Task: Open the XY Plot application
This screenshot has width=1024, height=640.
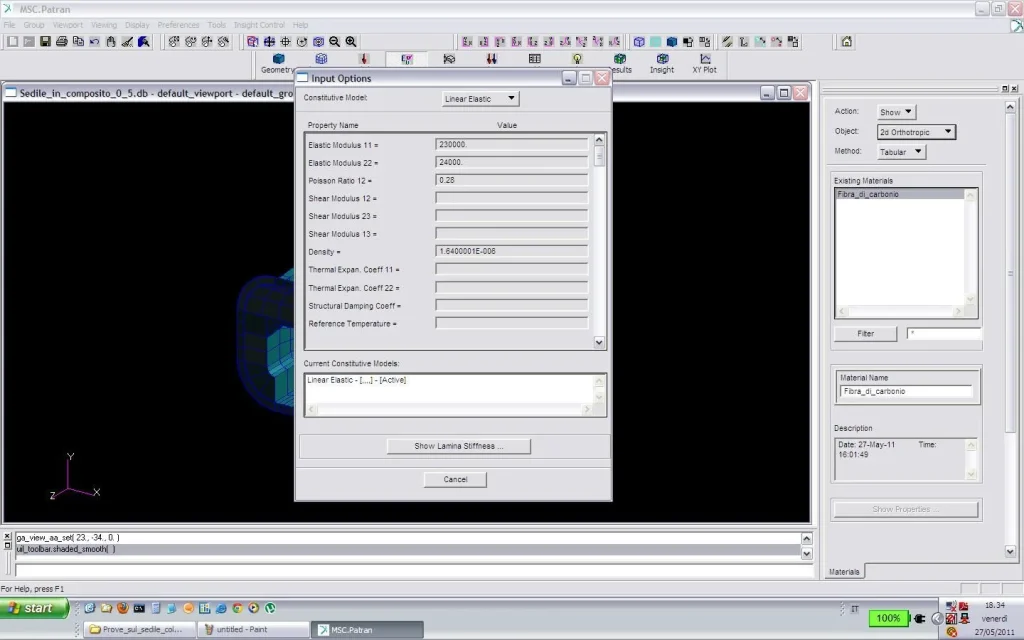Action: click(705, 63)
